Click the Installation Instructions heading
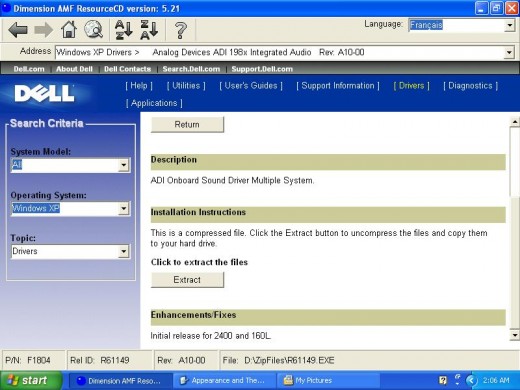520x390 pixels. (198, 212)
